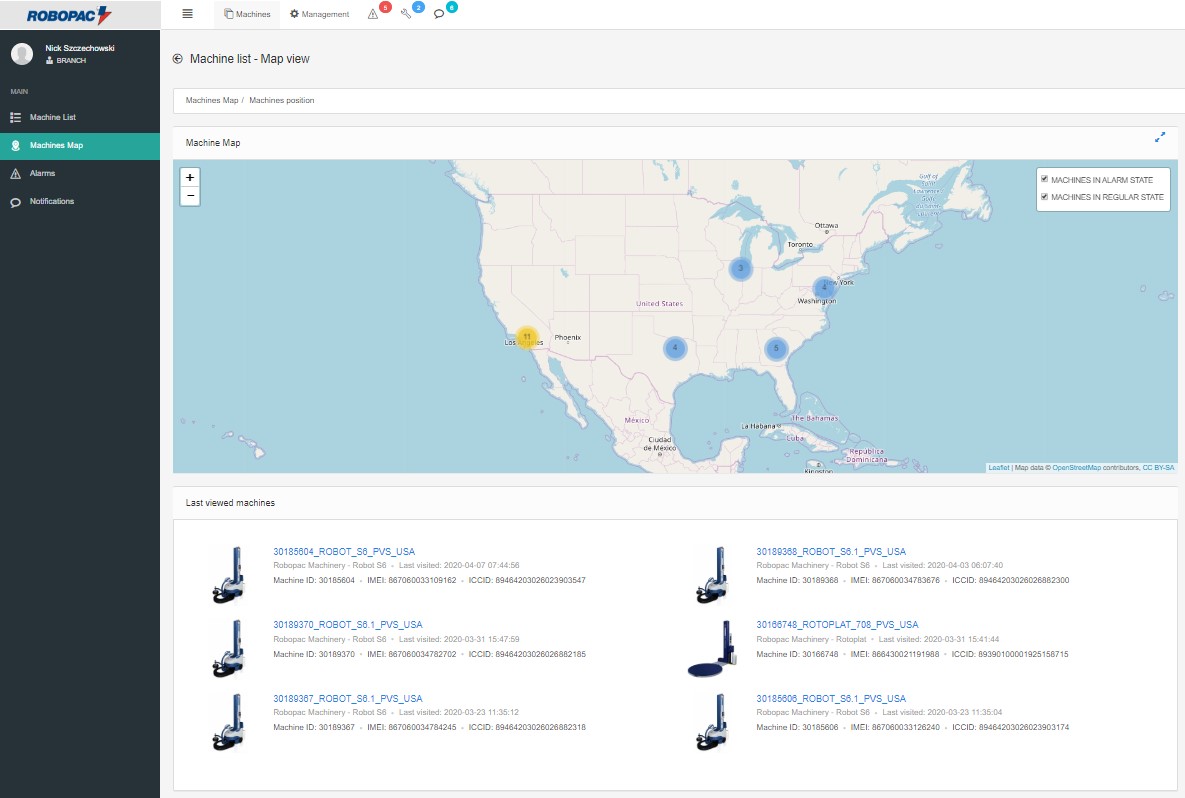This screenshot has height=798, width=1185.
Task: Switch to the Machines tab
Action: point(248,14)
